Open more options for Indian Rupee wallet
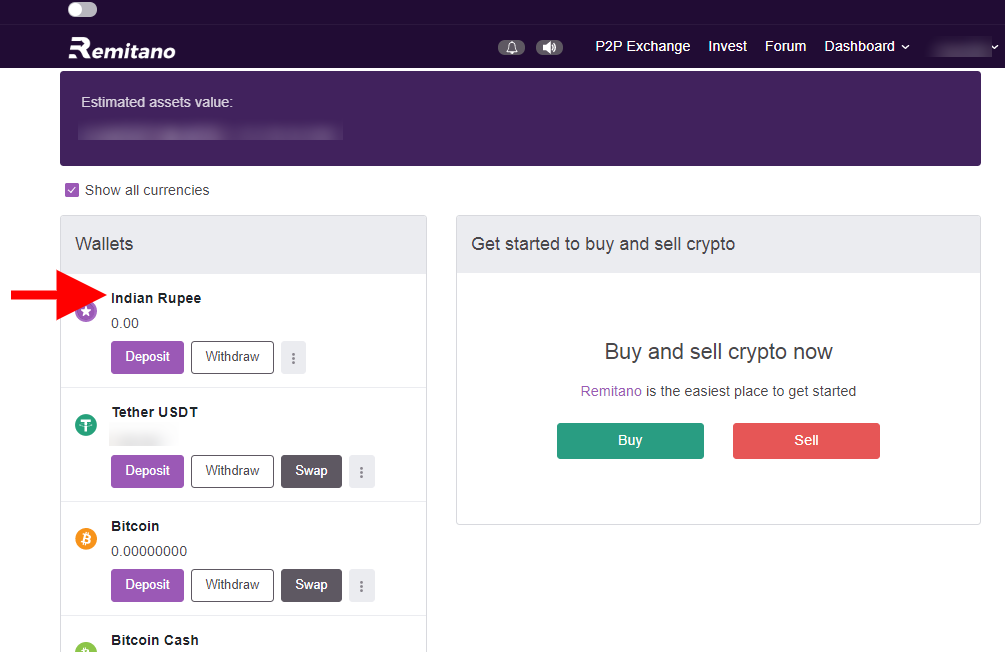The height and width of the screenshot is (652, 1005). tap(293, 357)
